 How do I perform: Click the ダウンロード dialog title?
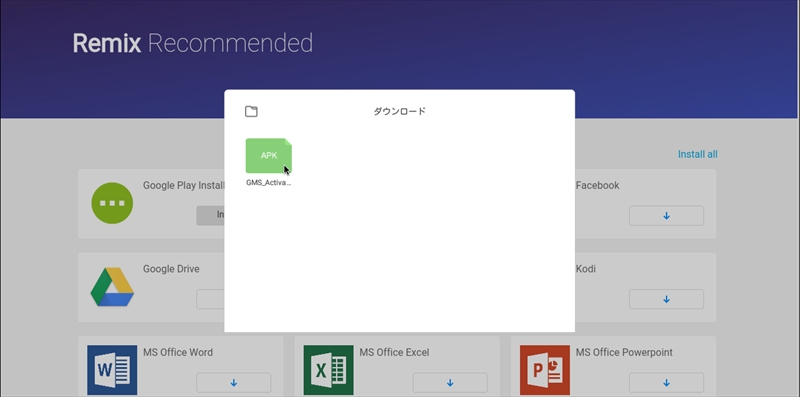(399, 111)
